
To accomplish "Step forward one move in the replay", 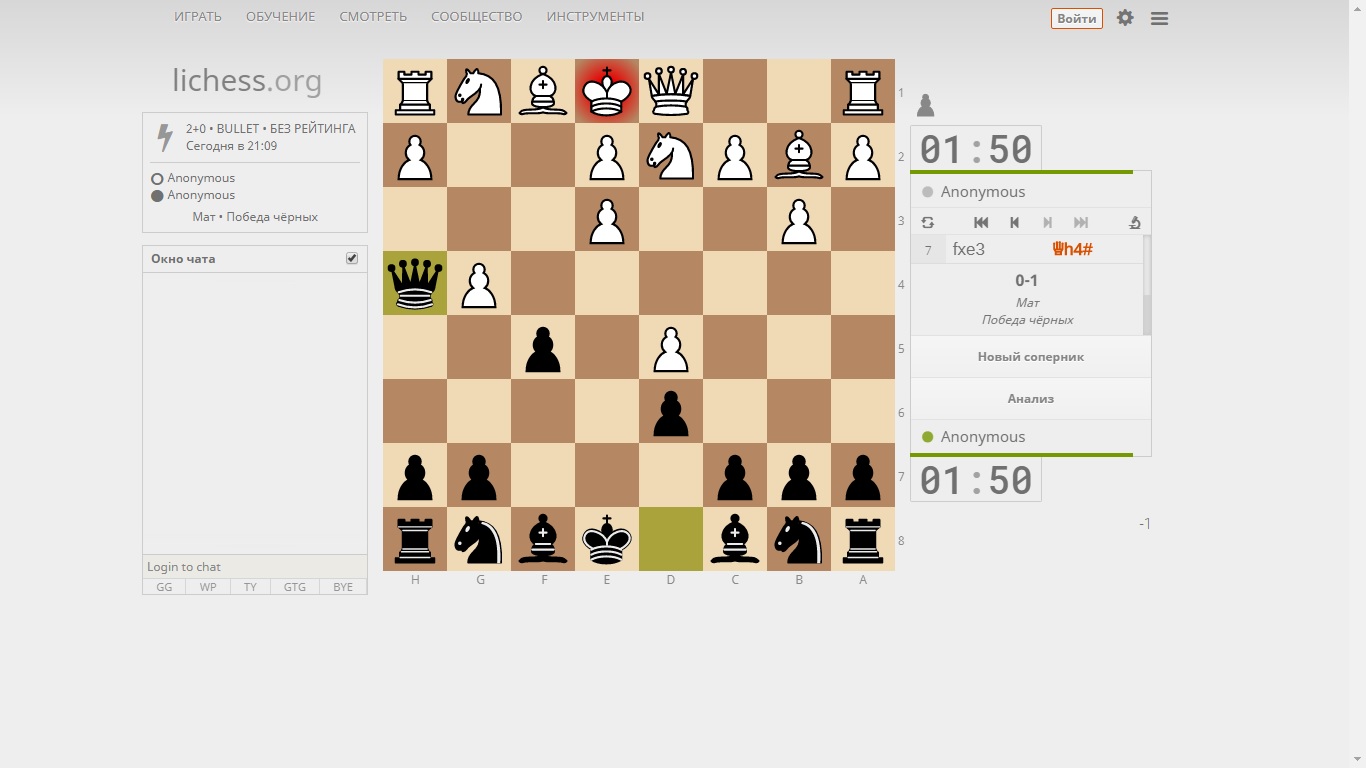I will pyautogui.click(x=1047, y=223).
